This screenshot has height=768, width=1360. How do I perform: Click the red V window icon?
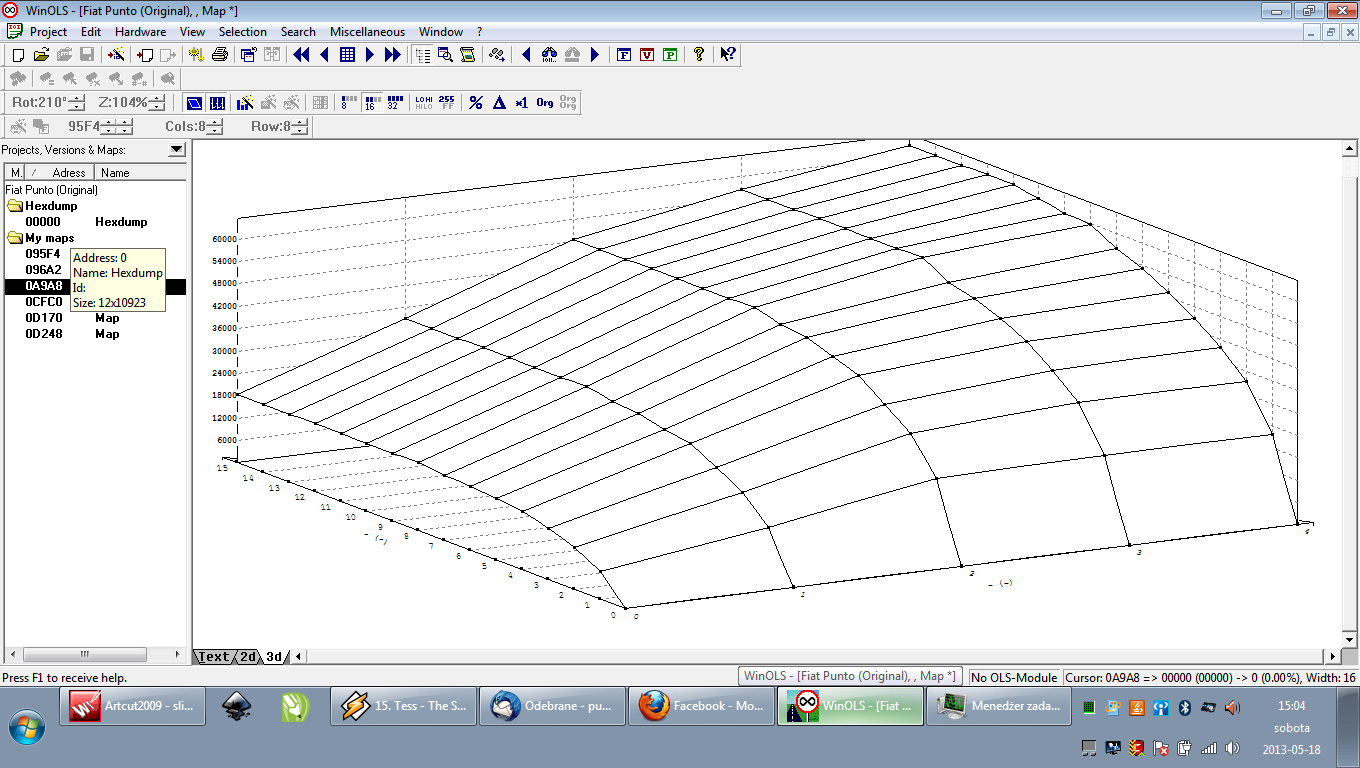pos(647,55)
